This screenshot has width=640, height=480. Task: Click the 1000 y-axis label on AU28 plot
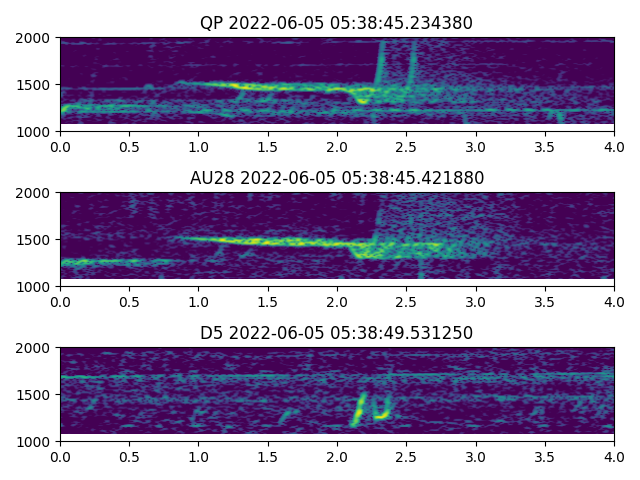click(36, 287)
